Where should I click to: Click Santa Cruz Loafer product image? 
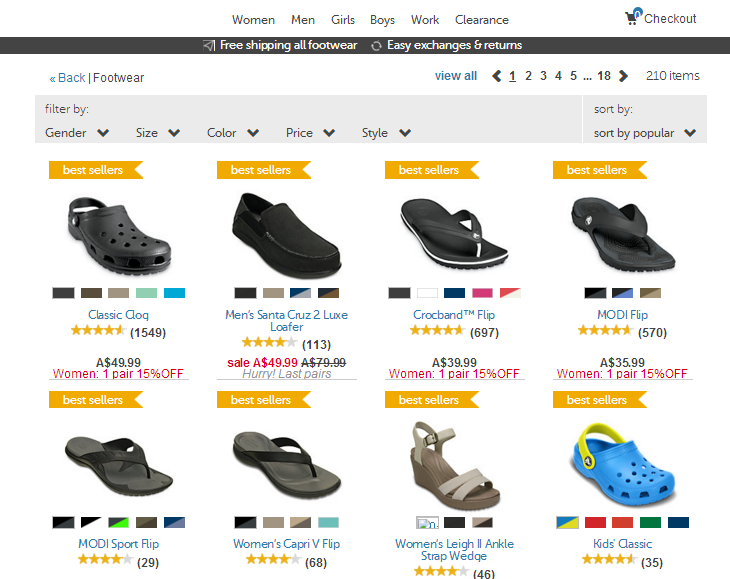tap(286, 235)
